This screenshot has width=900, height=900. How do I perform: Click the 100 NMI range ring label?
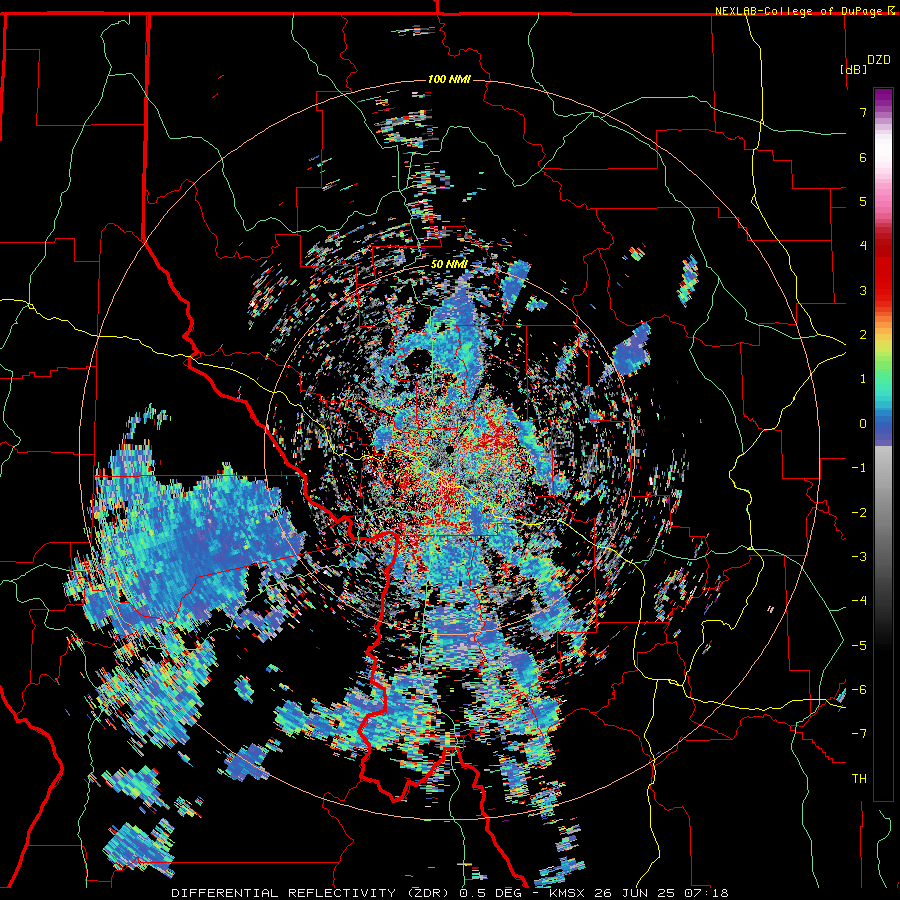[449, 79]
